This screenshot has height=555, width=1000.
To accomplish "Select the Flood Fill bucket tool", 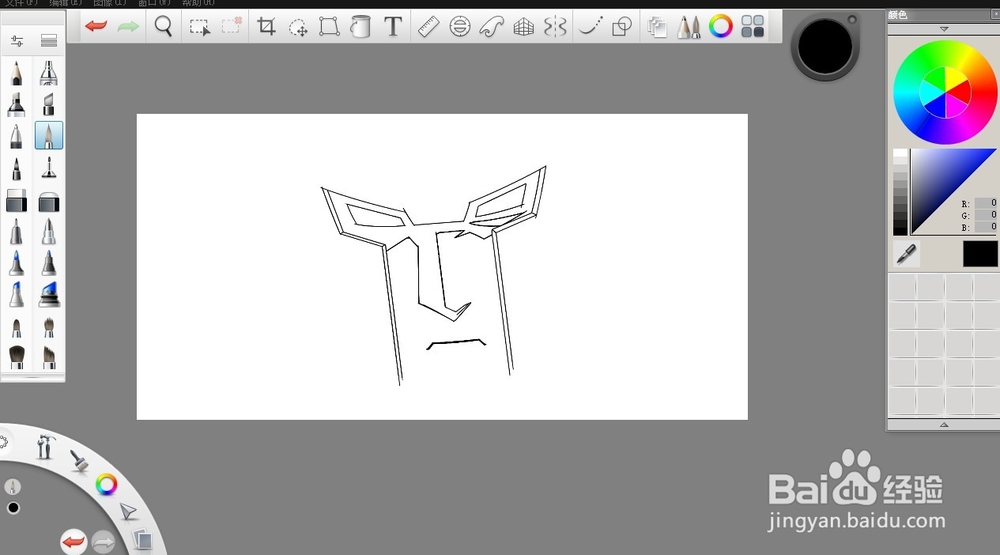I will click(361, 27).
